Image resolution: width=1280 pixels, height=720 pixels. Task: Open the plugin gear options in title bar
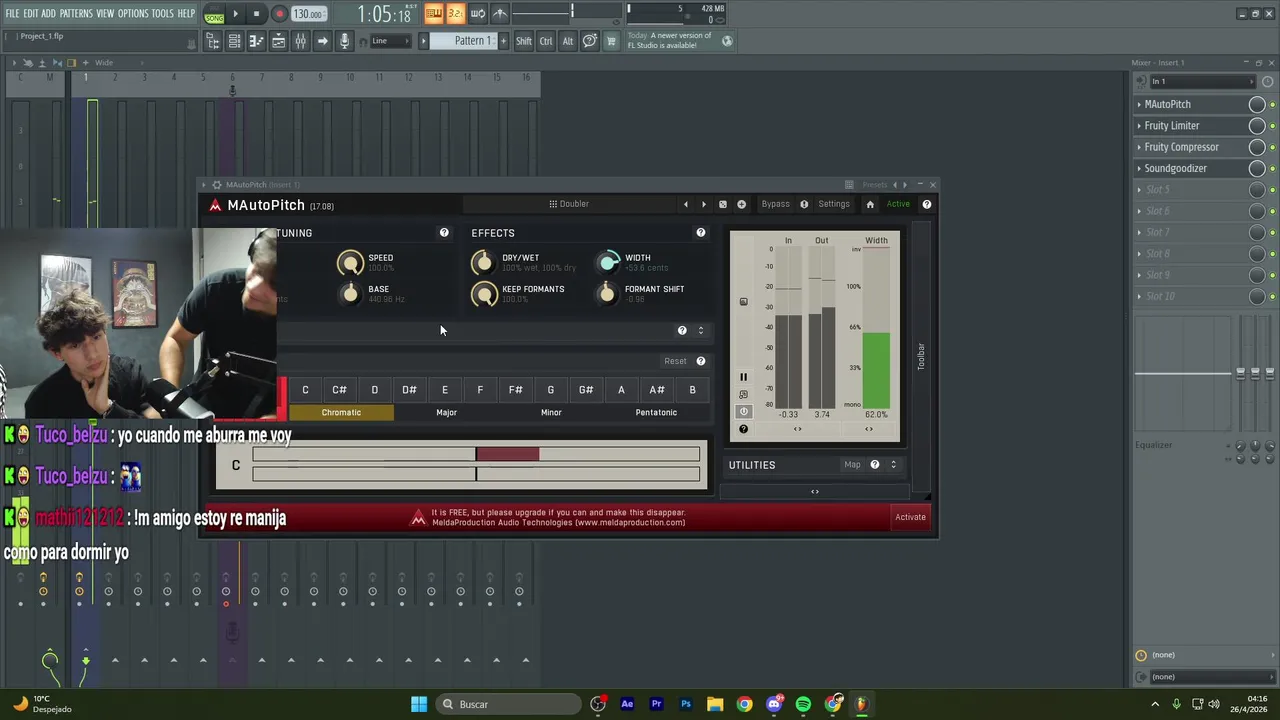point(216,185)
